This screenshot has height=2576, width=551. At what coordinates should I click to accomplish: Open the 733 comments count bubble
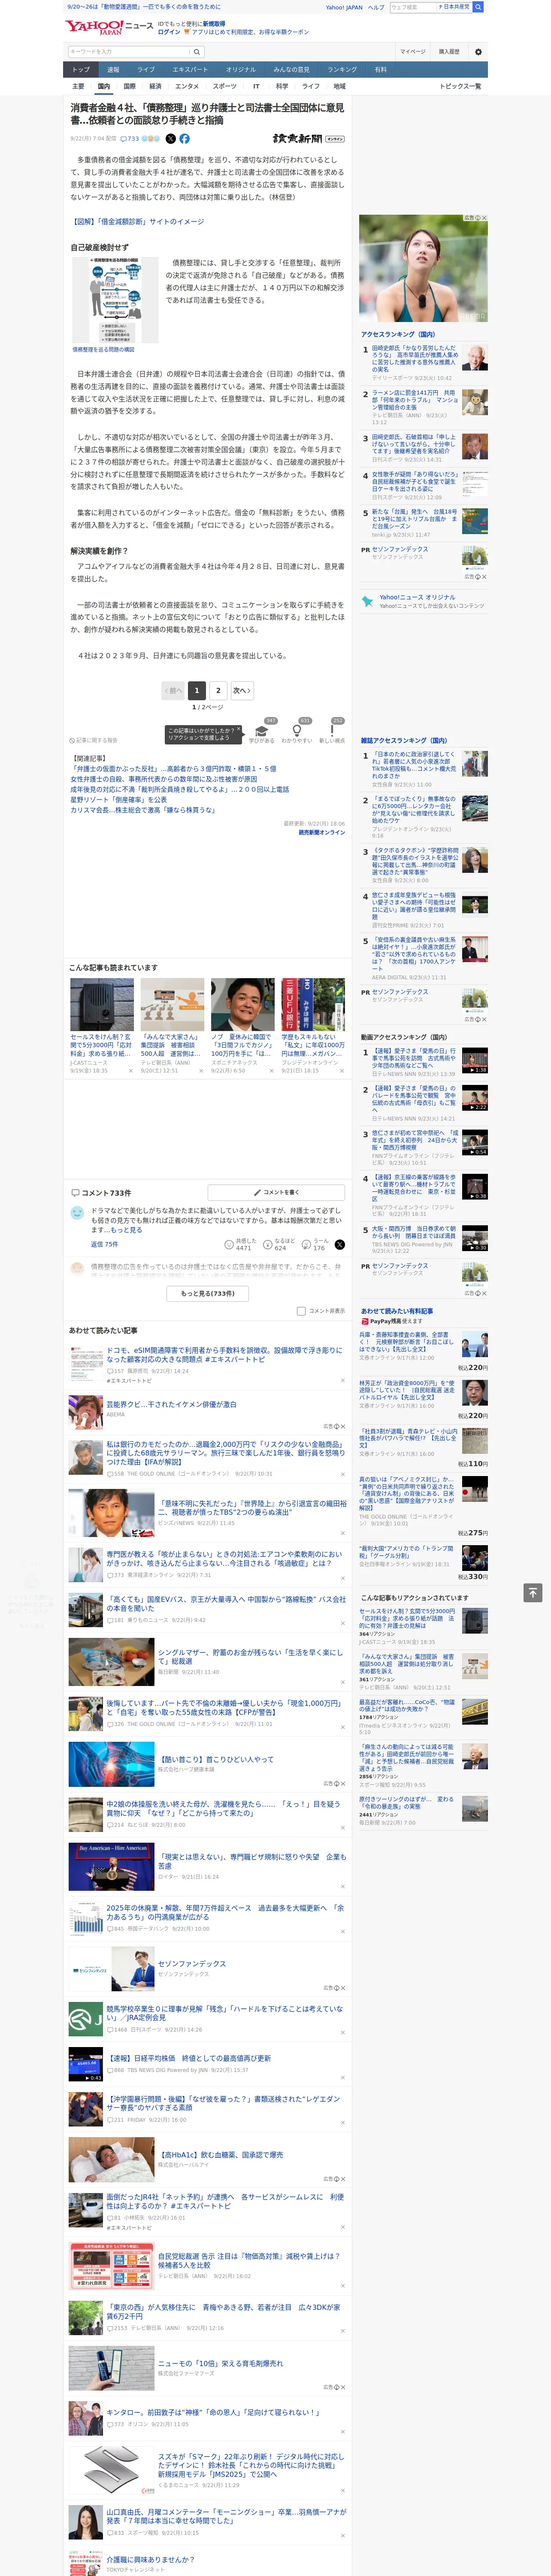click(131, 139)
